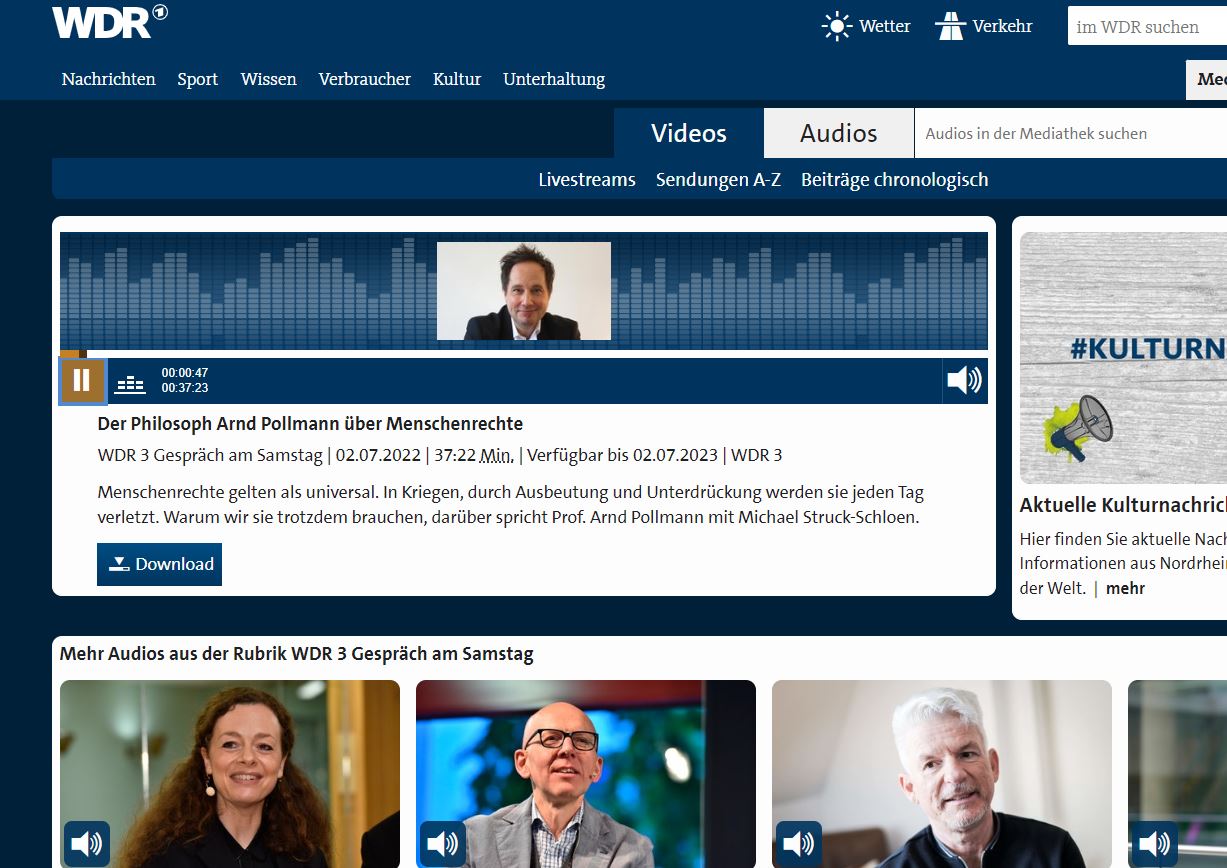Play audio with the grey-haired man
The image size is (1227, 868).
[799, 844]
